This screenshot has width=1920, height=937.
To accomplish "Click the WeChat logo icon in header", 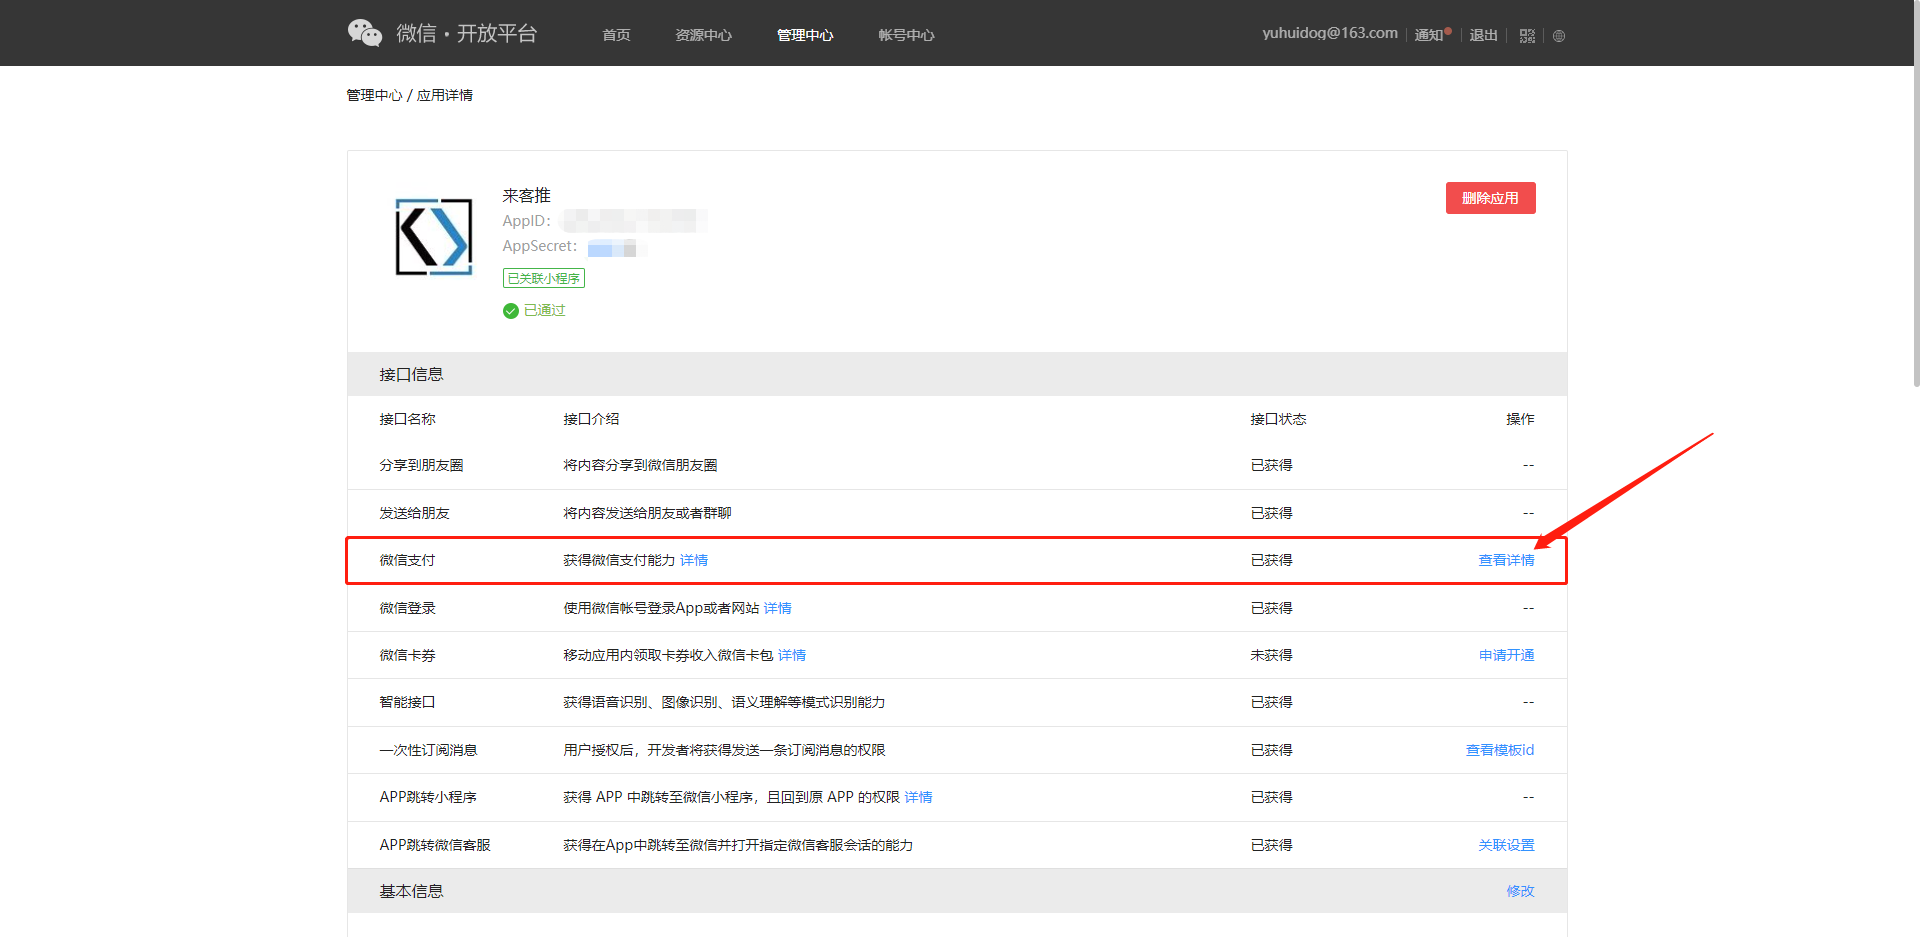I will (x=365, y=33).
